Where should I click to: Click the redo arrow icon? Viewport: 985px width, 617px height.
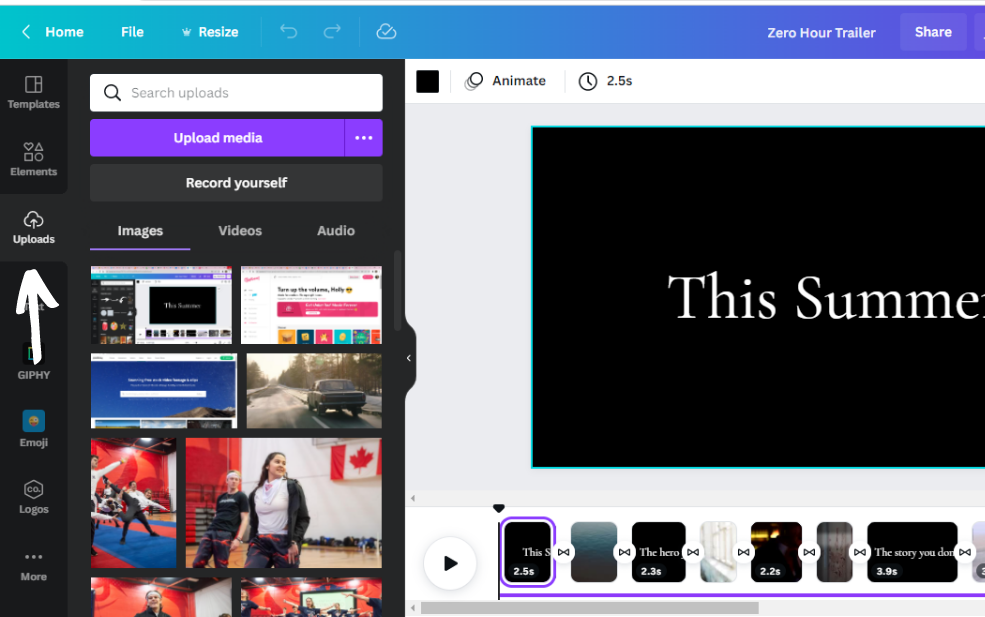point(332,32)
